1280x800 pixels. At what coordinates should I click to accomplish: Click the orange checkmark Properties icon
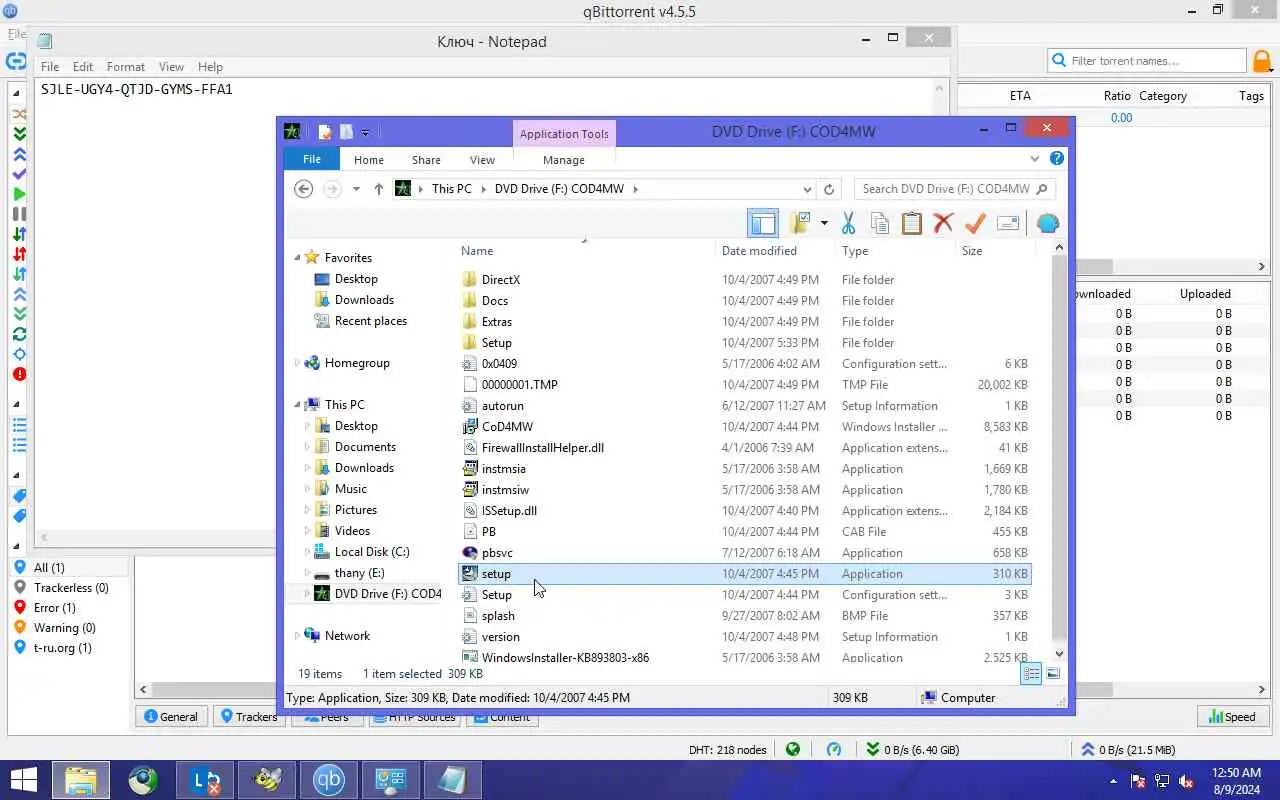click(x=975, y=223)
